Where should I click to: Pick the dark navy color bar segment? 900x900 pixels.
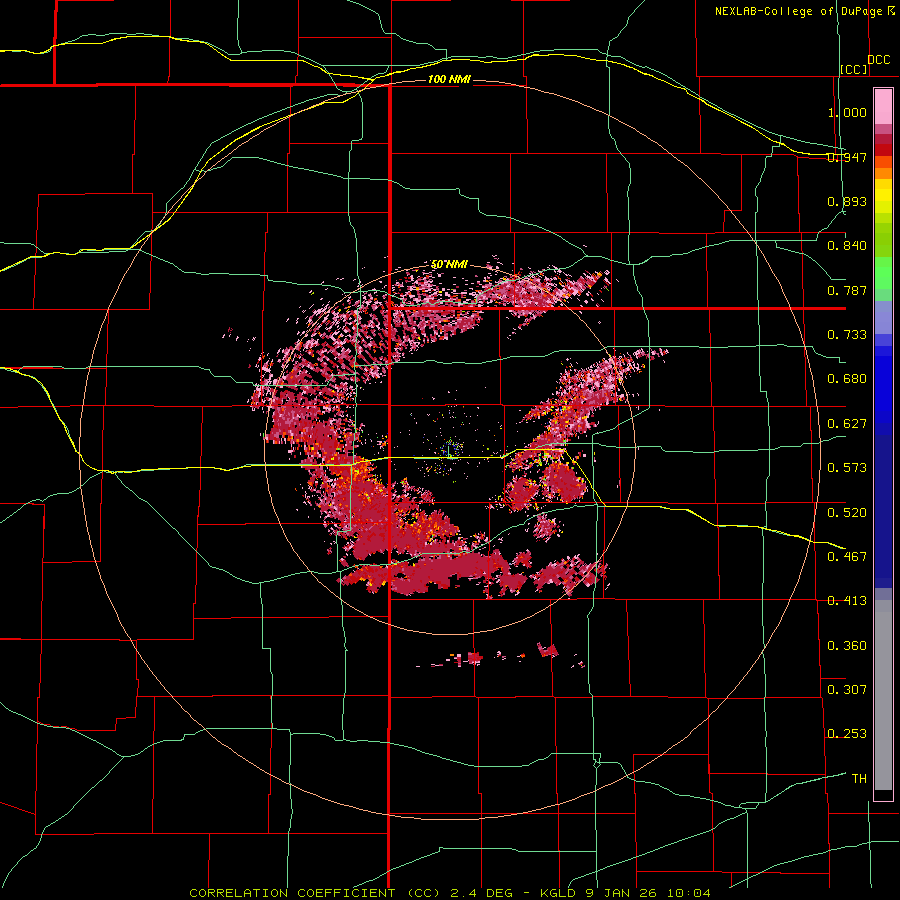pyautogui.click(x=883, y=511)
